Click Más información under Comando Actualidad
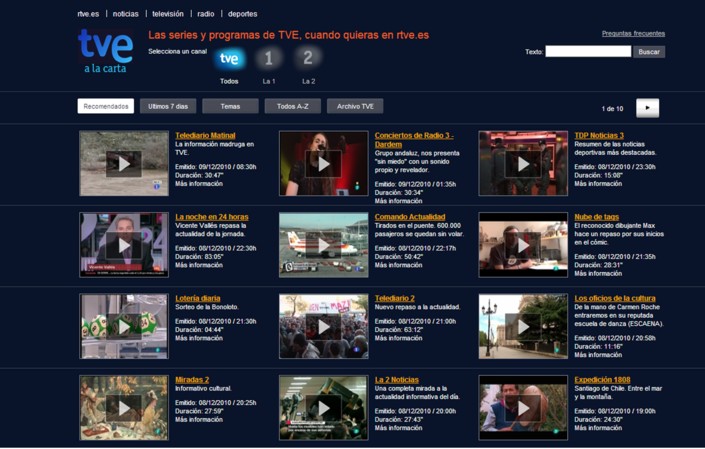The height and width of the screenshot is (449, 705). pyautogui.click(x=398, y=265)
